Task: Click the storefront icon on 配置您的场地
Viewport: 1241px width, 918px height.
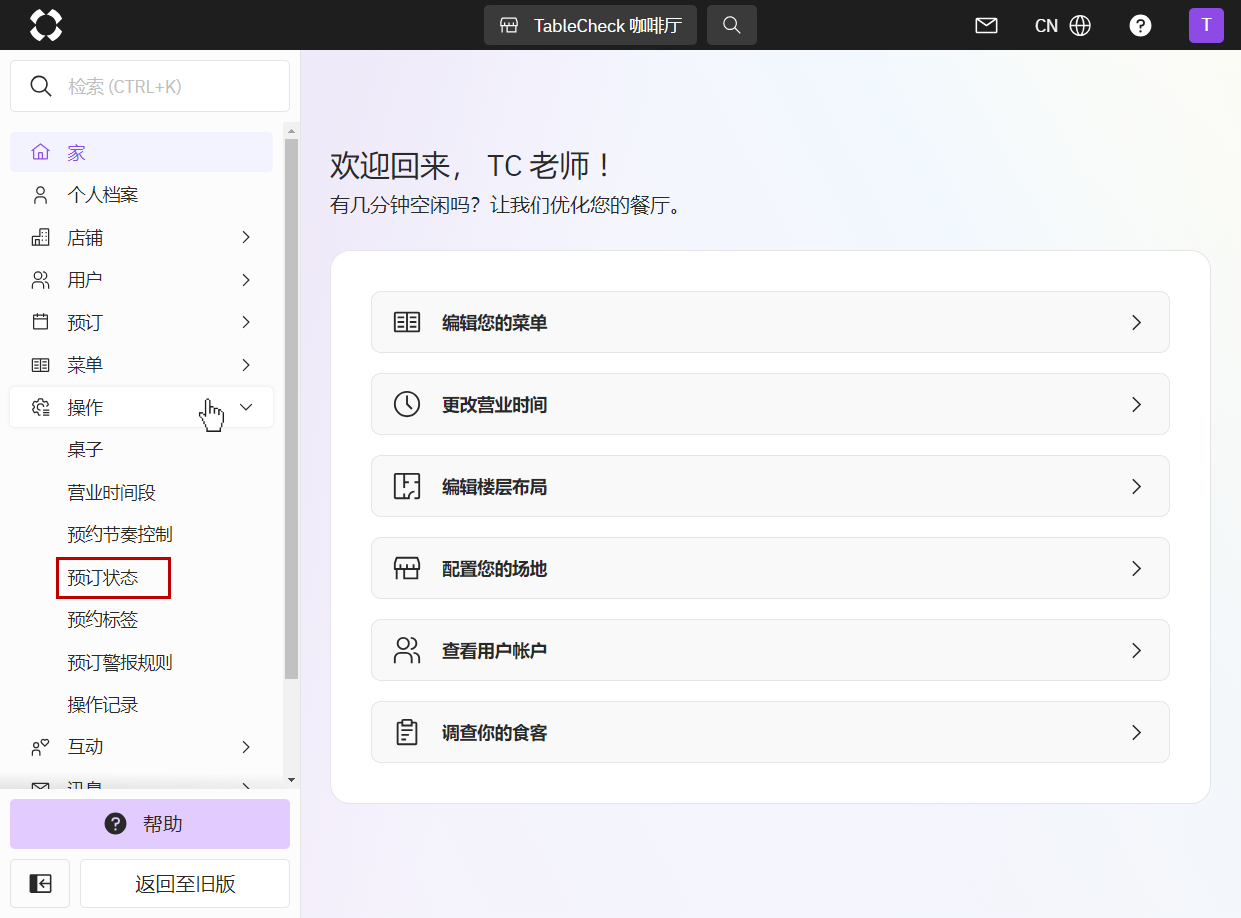Action: click(407, 568)
